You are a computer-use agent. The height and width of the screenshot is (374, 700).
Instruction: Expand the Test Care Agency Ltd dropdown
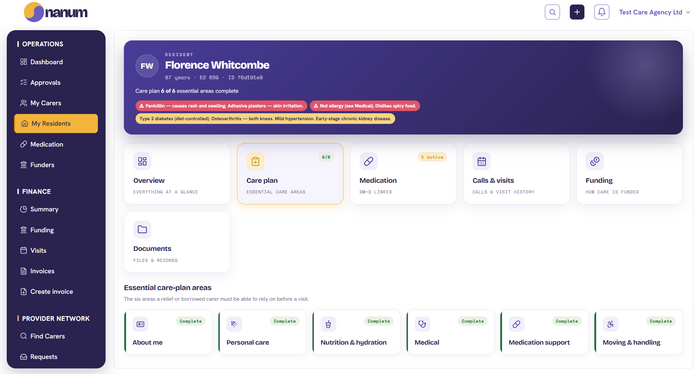click(654, 12)
